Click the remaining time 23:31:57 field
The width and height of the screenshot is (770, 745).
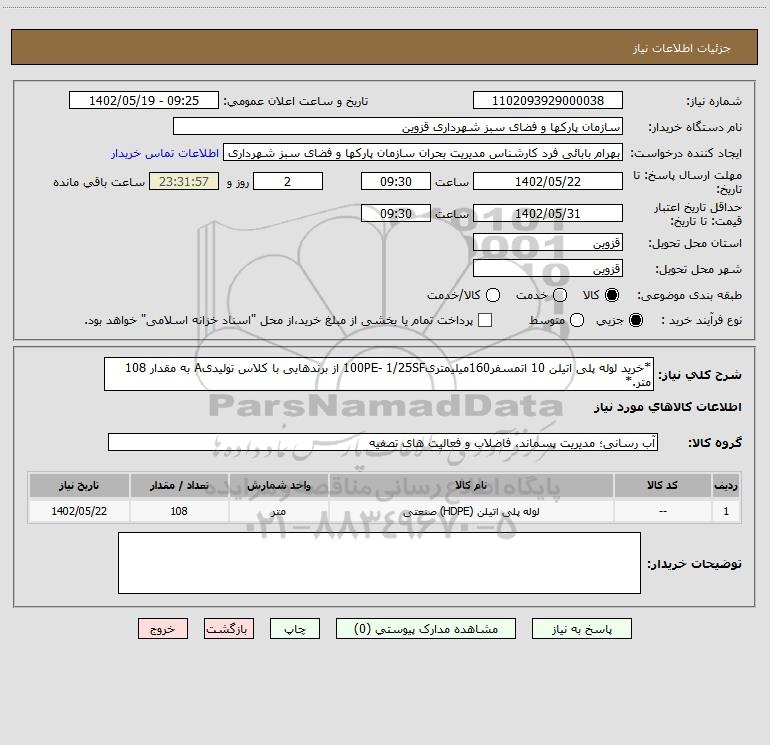pyautogui.click(x=184, y=181)
